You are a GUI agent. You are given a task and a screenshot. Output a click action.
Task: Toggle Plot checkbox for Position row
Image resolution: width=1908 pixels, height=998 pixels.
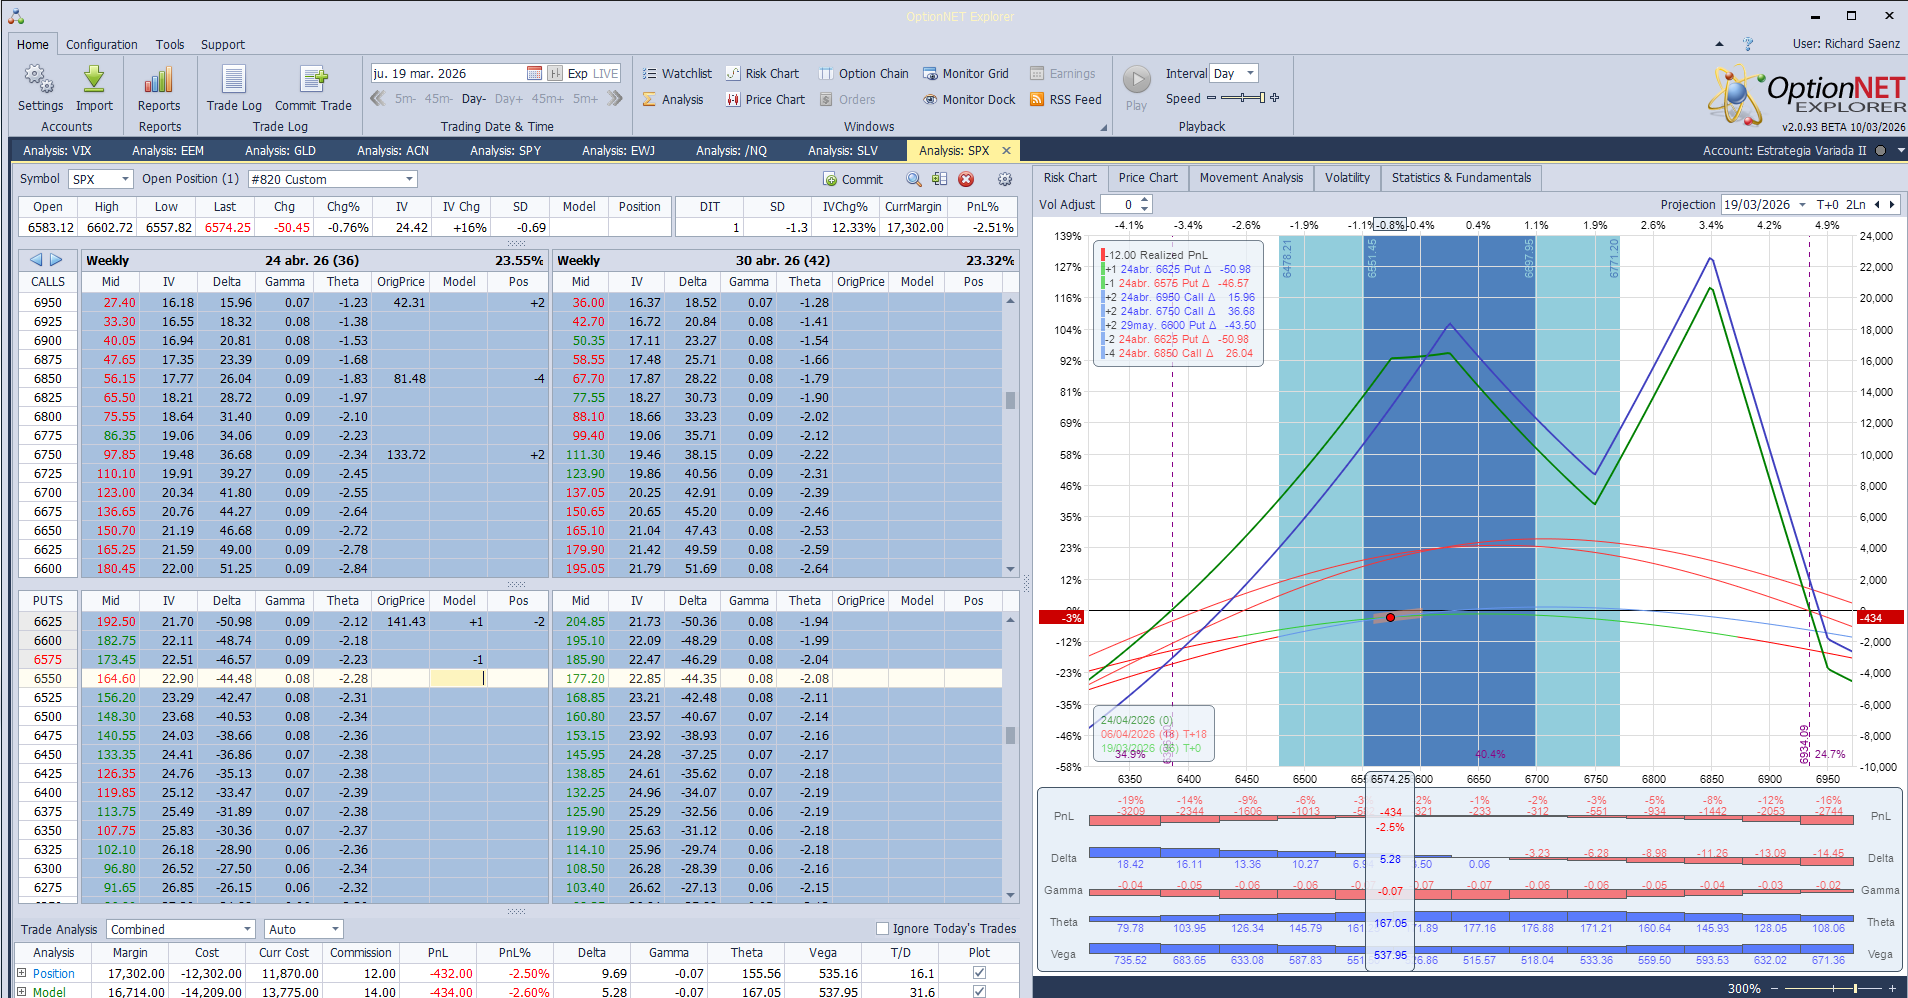(x=979, y=972)
